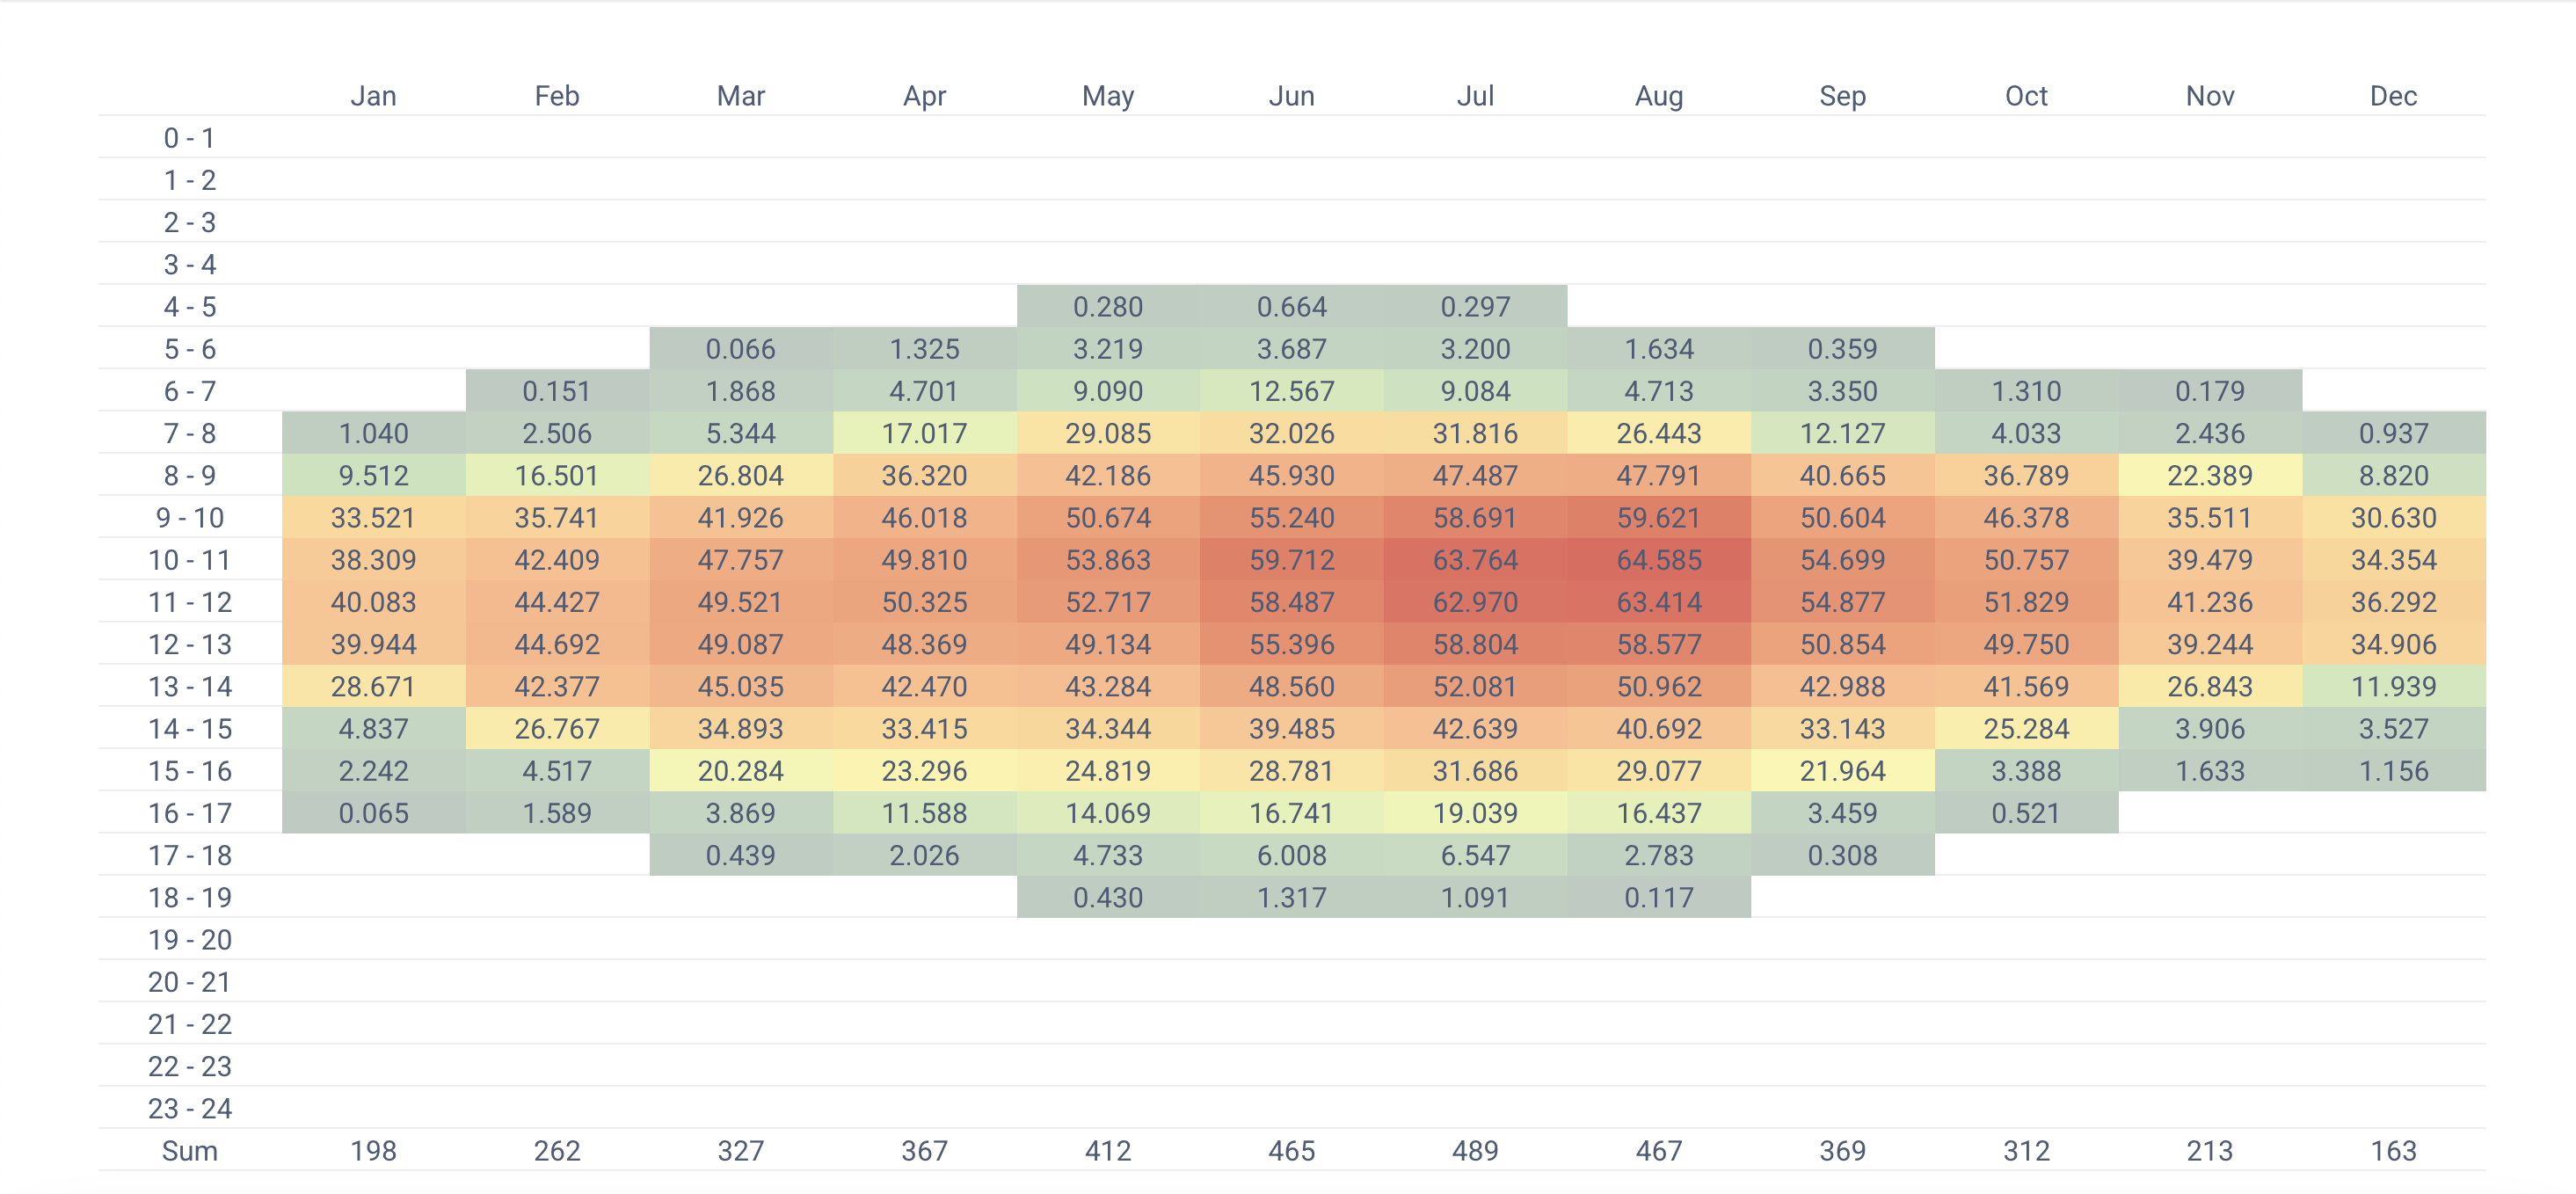Click the Sum total 163 for Dec
This screenshot has width=2576, height=1194.
(x=2394, y=1151)
